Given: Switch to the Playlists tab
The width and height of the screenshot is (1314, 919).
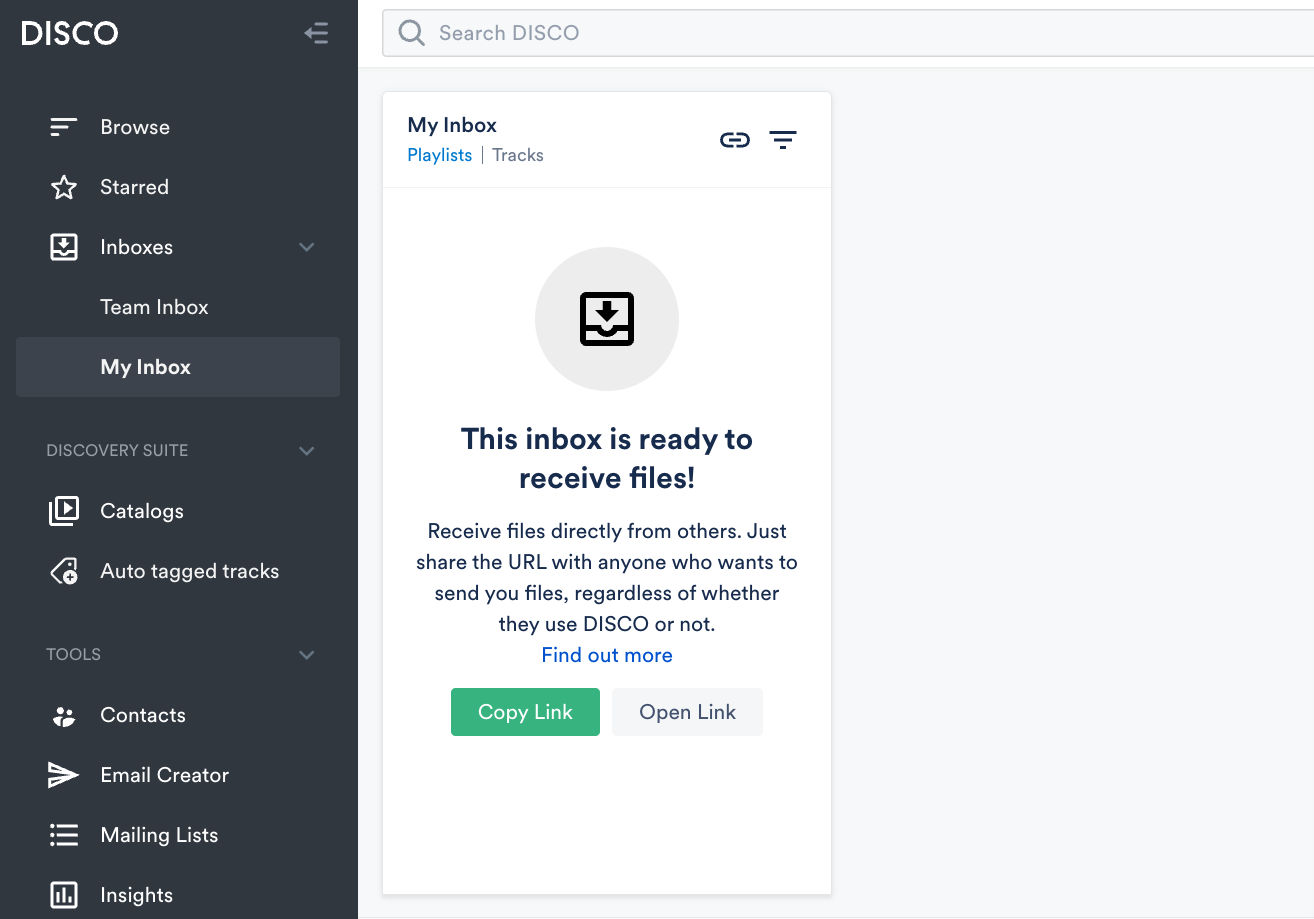Looking at the screenshot, I should click(x=439, y=155).
